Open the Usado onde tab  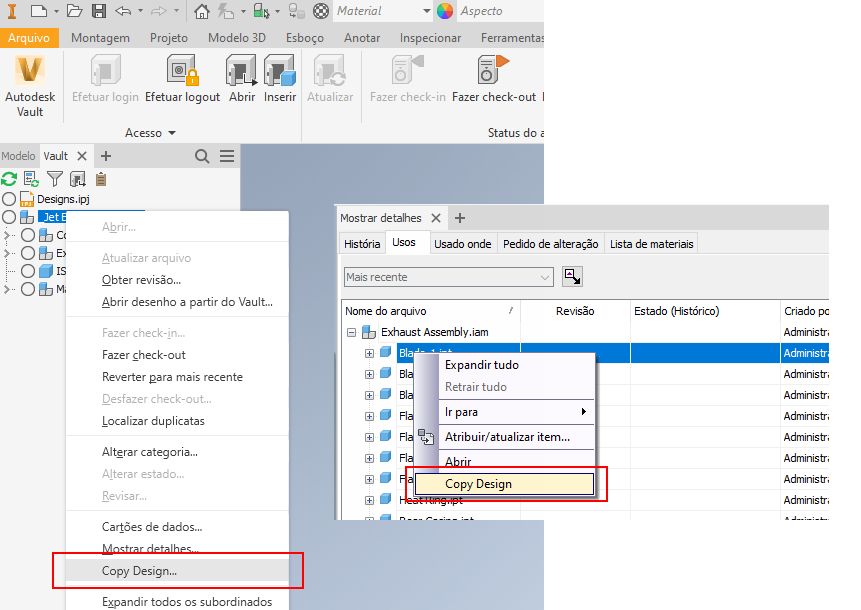pyautogui.click(x=462, y=244)
